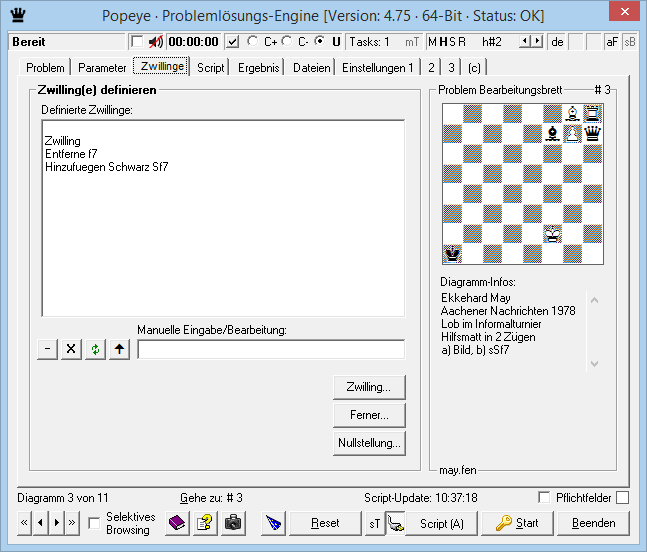Image resolution: width=647 pixels, height=552 pixels.
Task: Click the Beenden button
Action: click(x=593, y=523)
